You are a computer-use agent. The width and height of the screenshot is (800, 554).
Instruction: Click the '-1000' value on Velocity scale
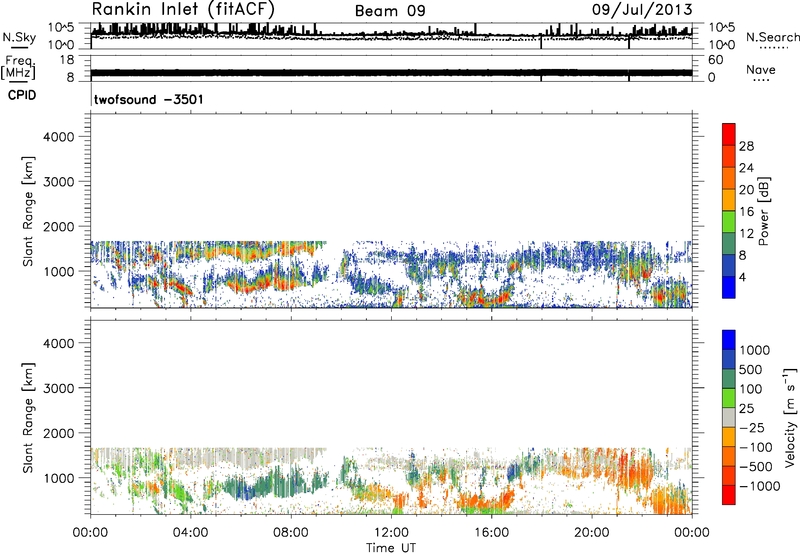coord(760,486)
